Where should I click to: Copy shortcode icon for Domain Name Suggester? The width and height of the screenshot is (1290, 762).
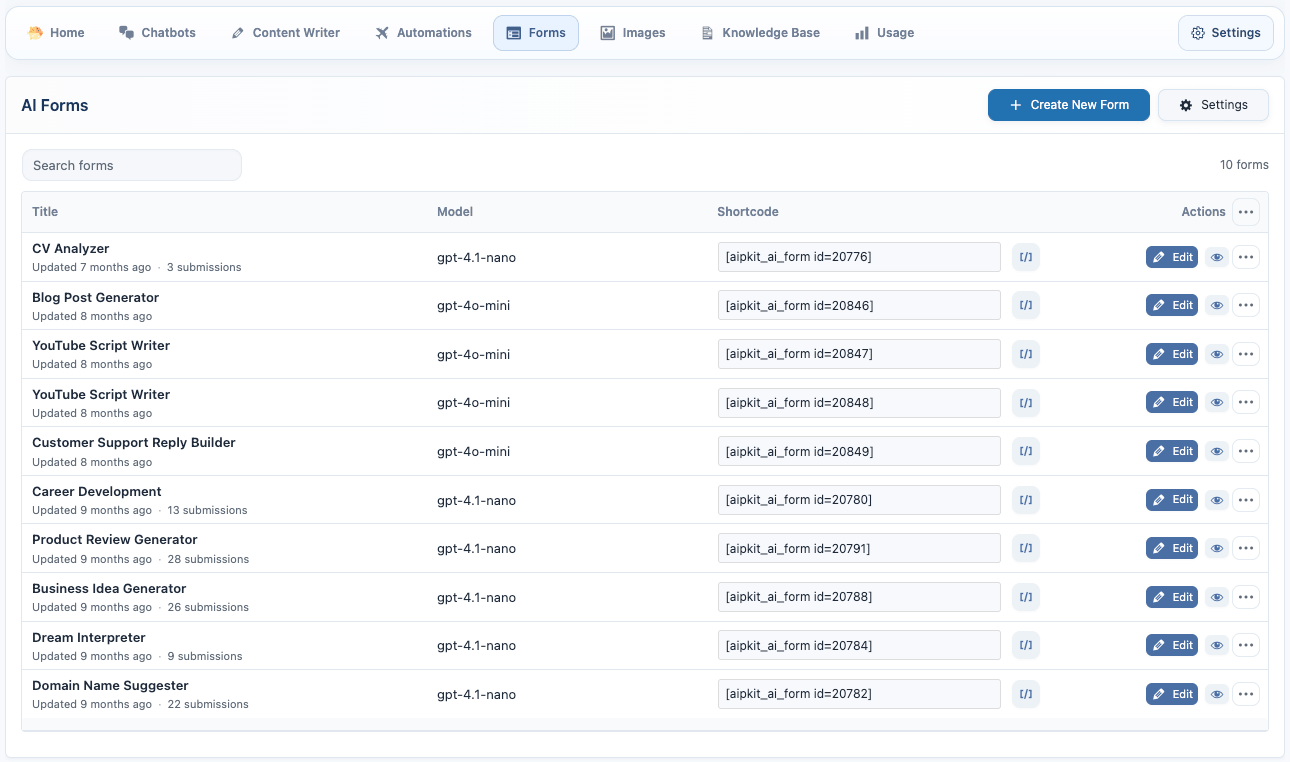(x=1025, y=694)
